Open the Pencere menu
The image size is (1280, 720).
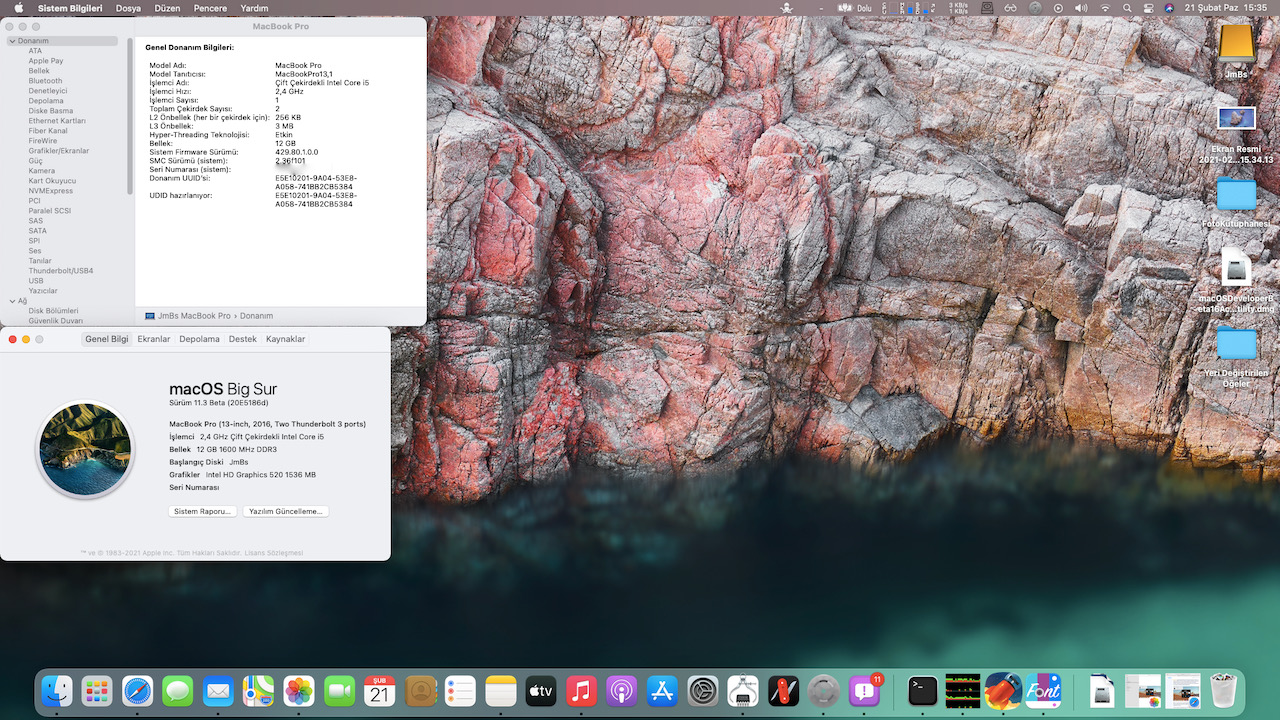pos(210,8)
